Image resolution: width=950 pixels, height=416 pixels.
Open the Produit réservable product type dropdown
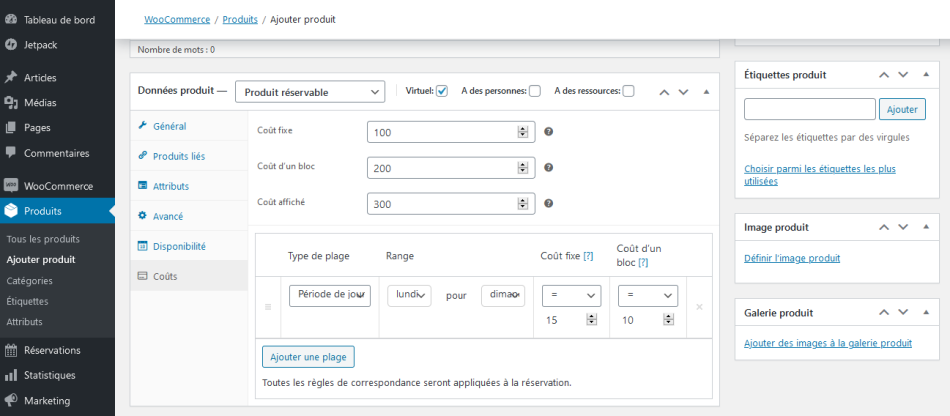tap(310, 92)
